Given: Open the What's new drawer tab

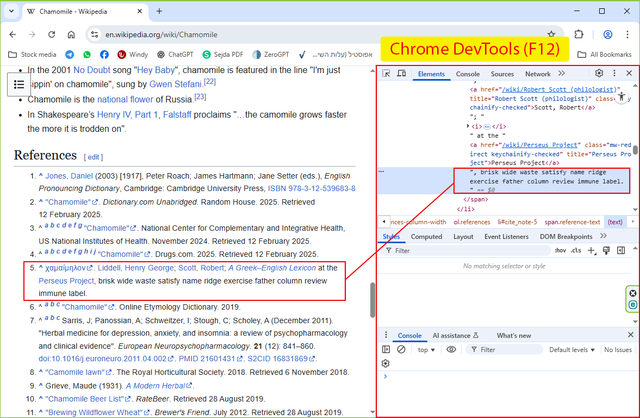Looking at the screenshot, I should pos(513,336).
